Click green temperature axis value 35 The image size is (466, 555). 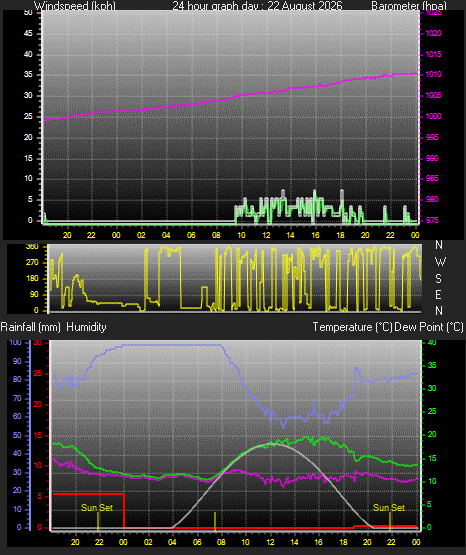432,365
